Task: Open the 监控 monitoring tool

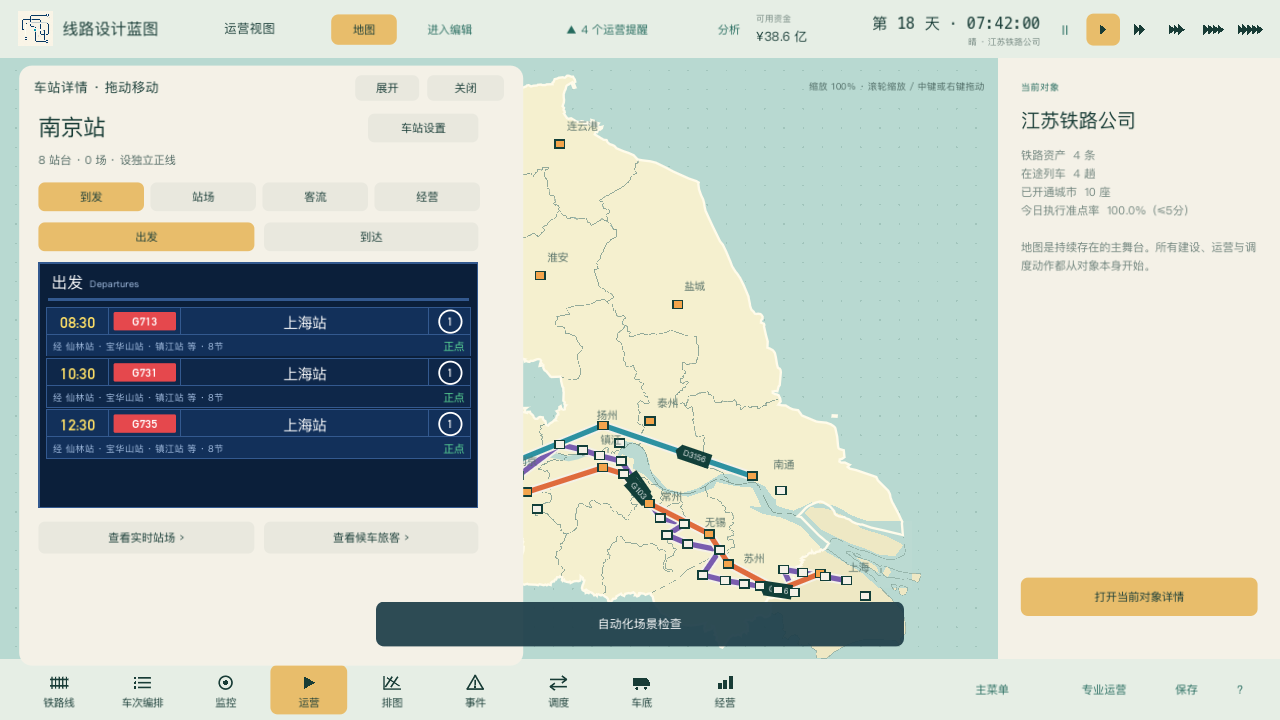Action: 226,690
